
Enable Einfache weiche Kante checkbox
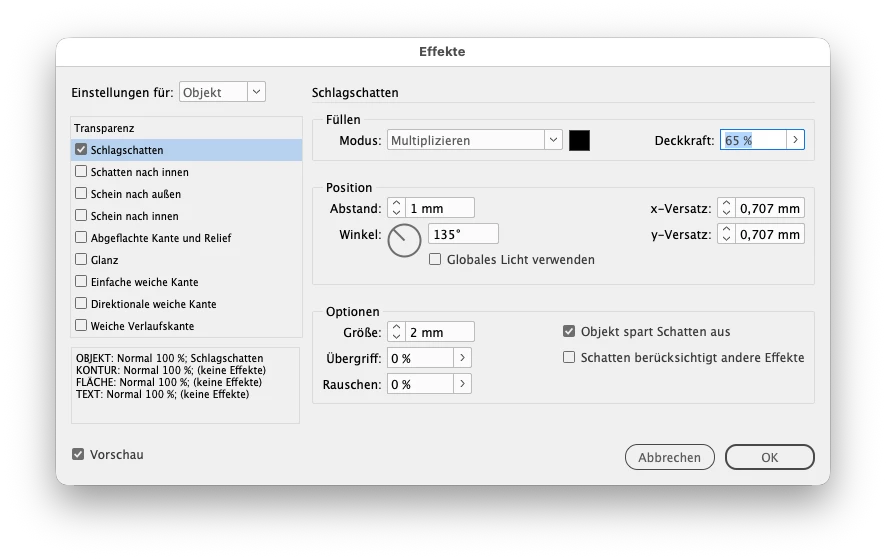pos(81,281)
